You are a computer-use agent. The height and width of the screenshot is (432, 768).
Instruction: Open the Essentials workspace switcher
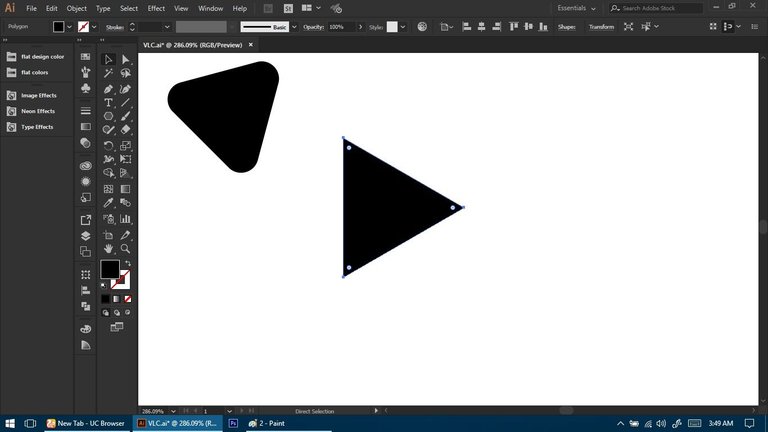pyautogui.click(x=576, y=8)
